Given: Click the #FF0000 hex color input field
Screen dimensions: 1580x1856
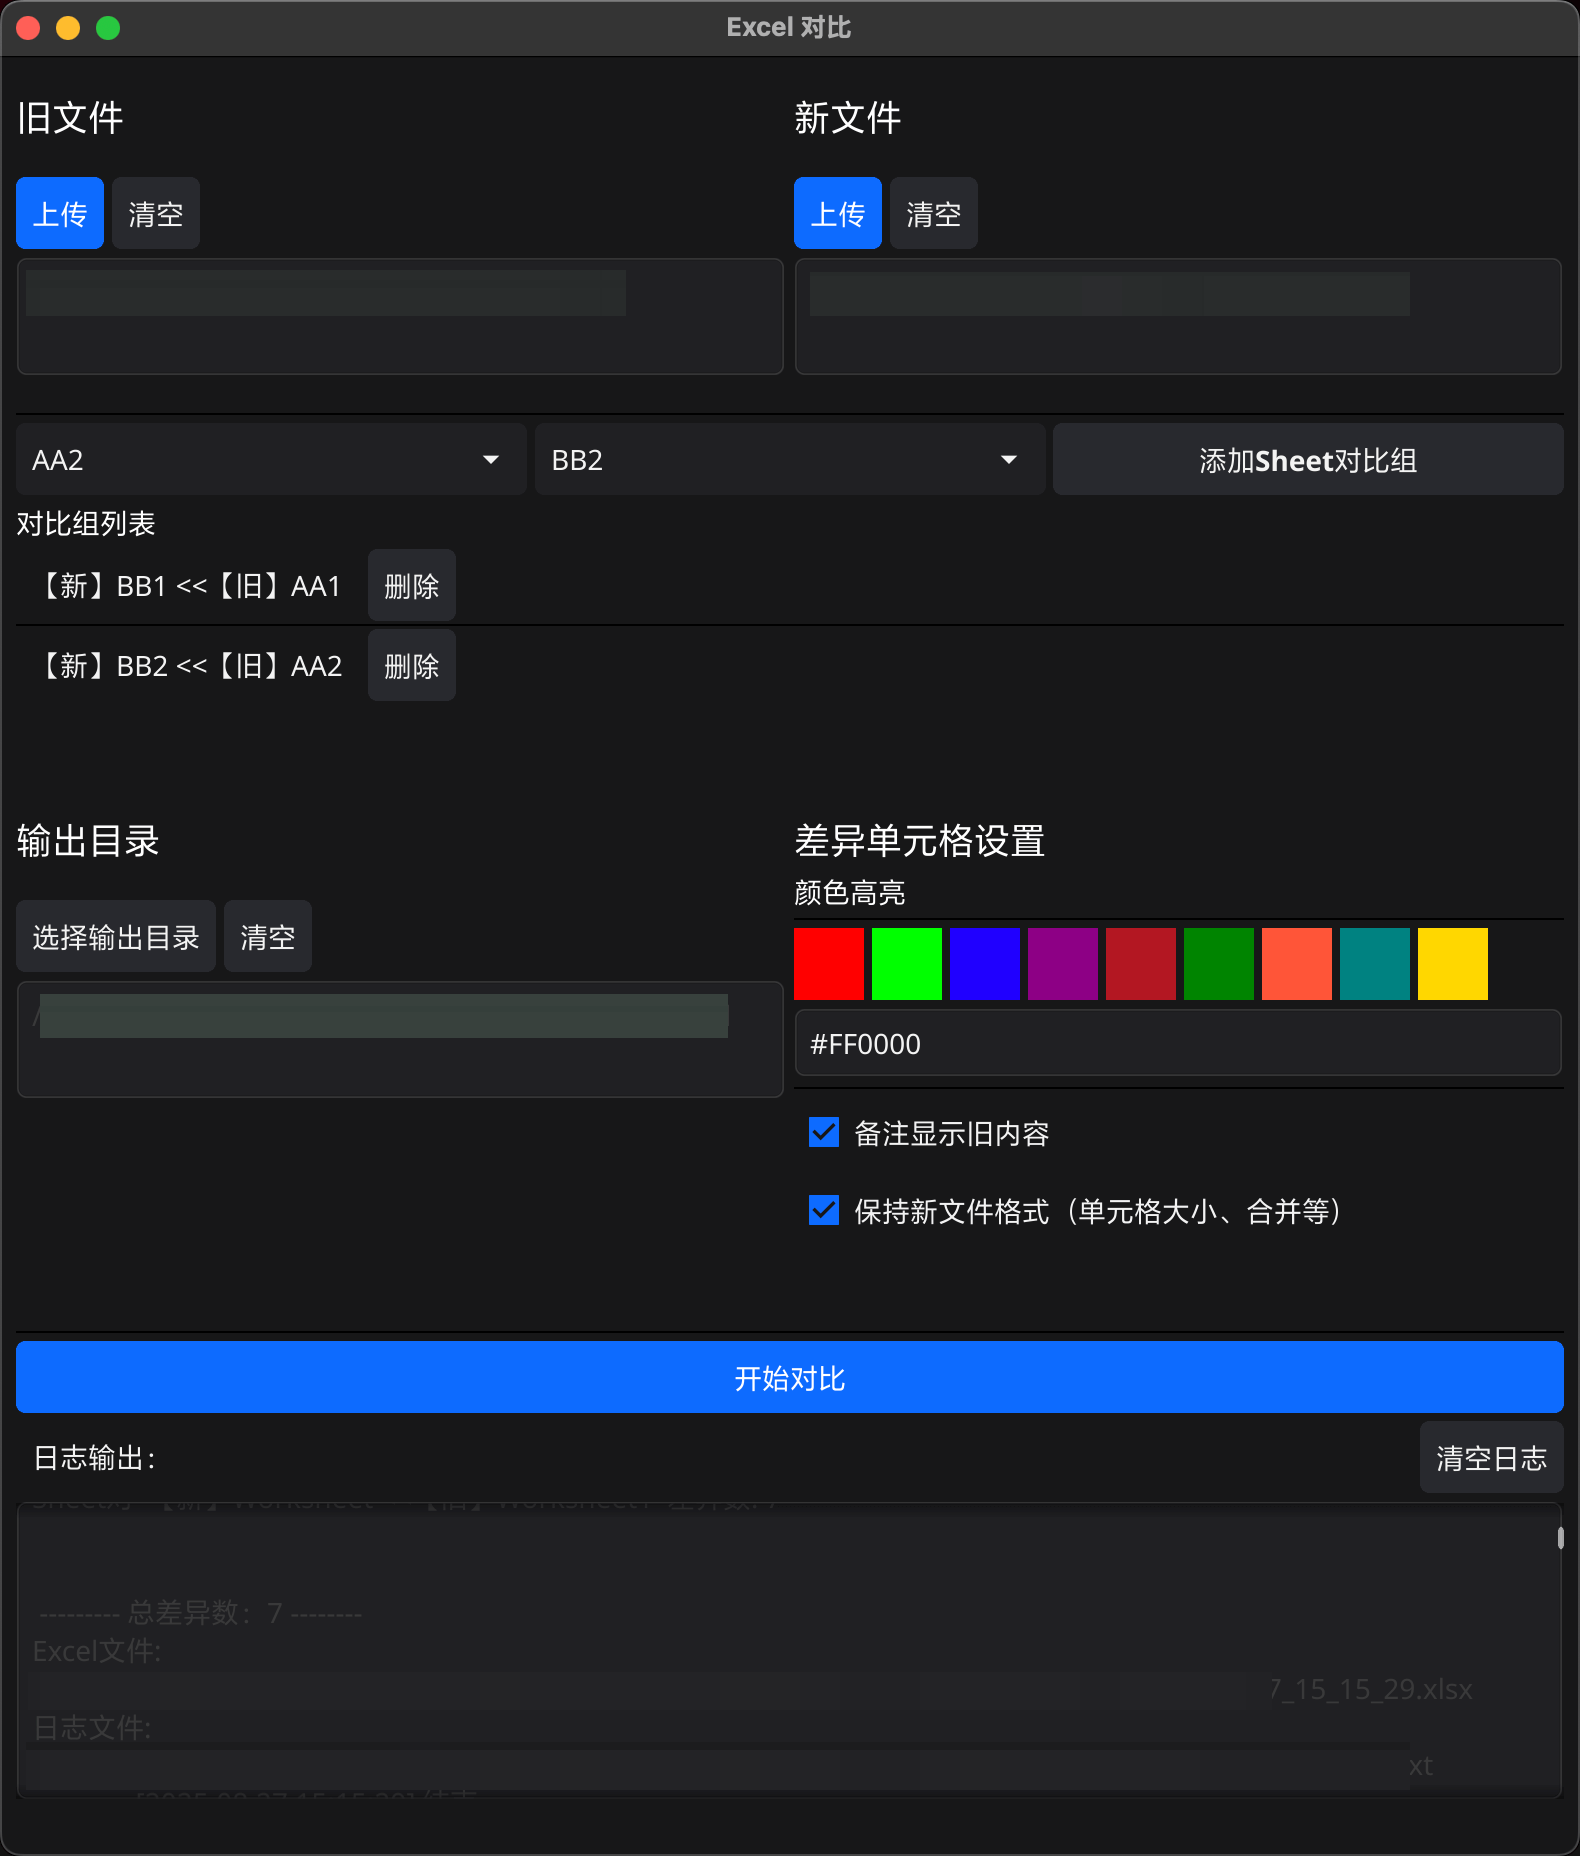Looking at the screenshot, I should point(1177,1044).
